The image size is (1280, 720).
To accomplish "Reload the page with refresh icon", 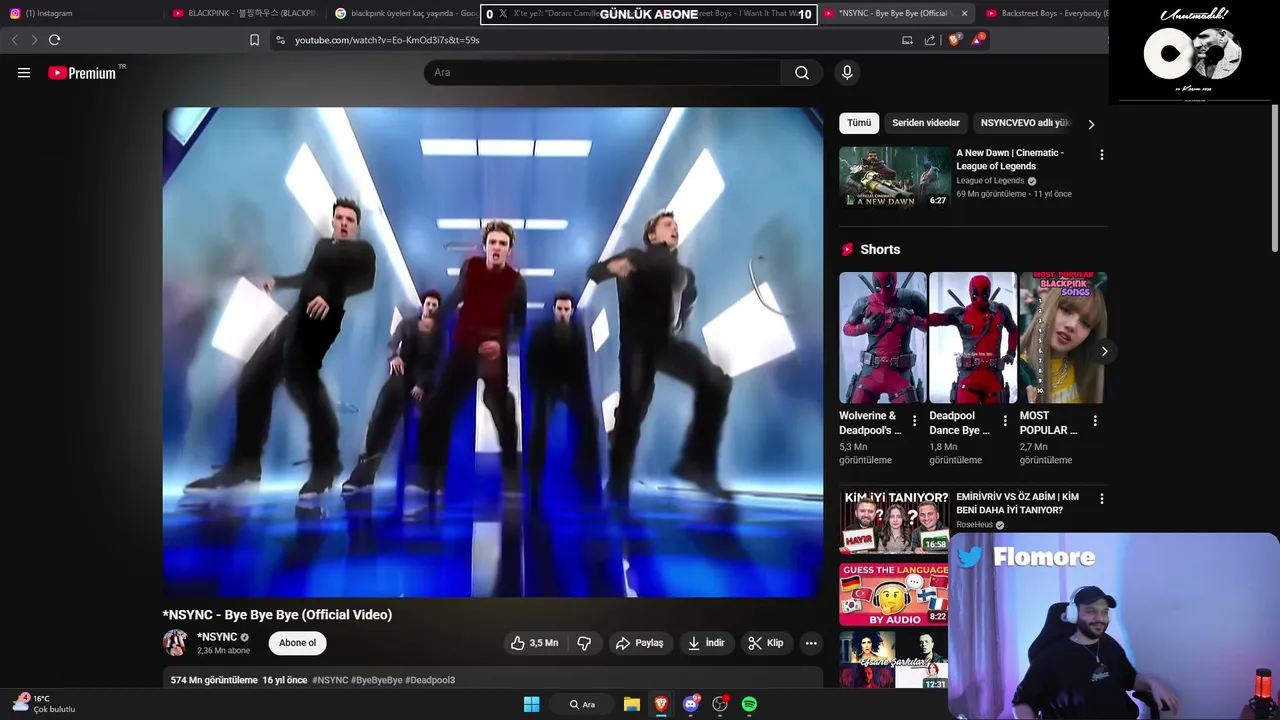I will click(x=54, y=40).
